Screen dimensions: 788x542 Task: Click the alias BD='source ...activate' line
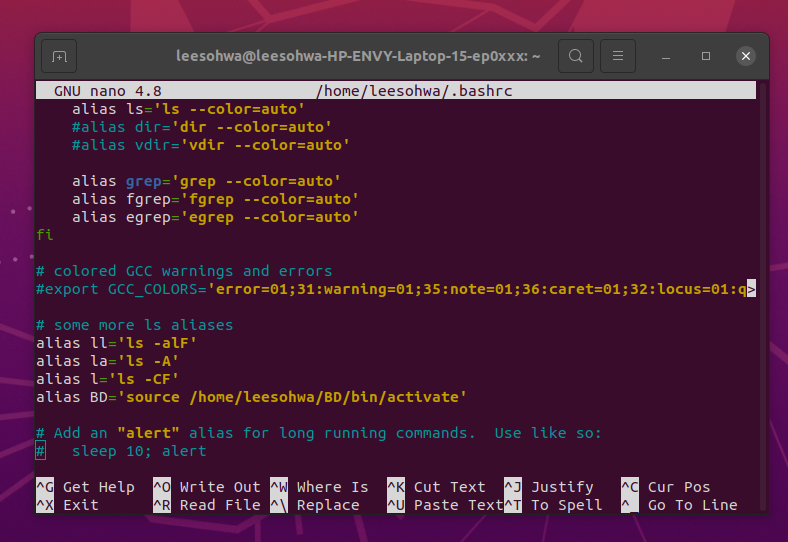251,398
